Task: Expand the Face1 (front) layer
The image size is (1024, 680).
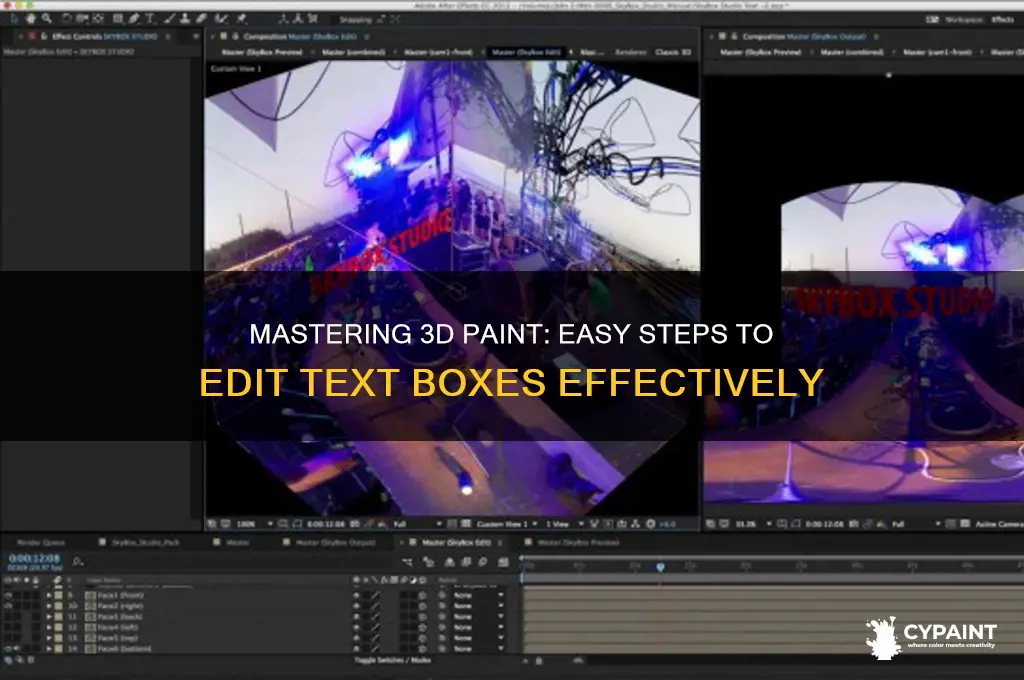Action: tap(49, 596)
